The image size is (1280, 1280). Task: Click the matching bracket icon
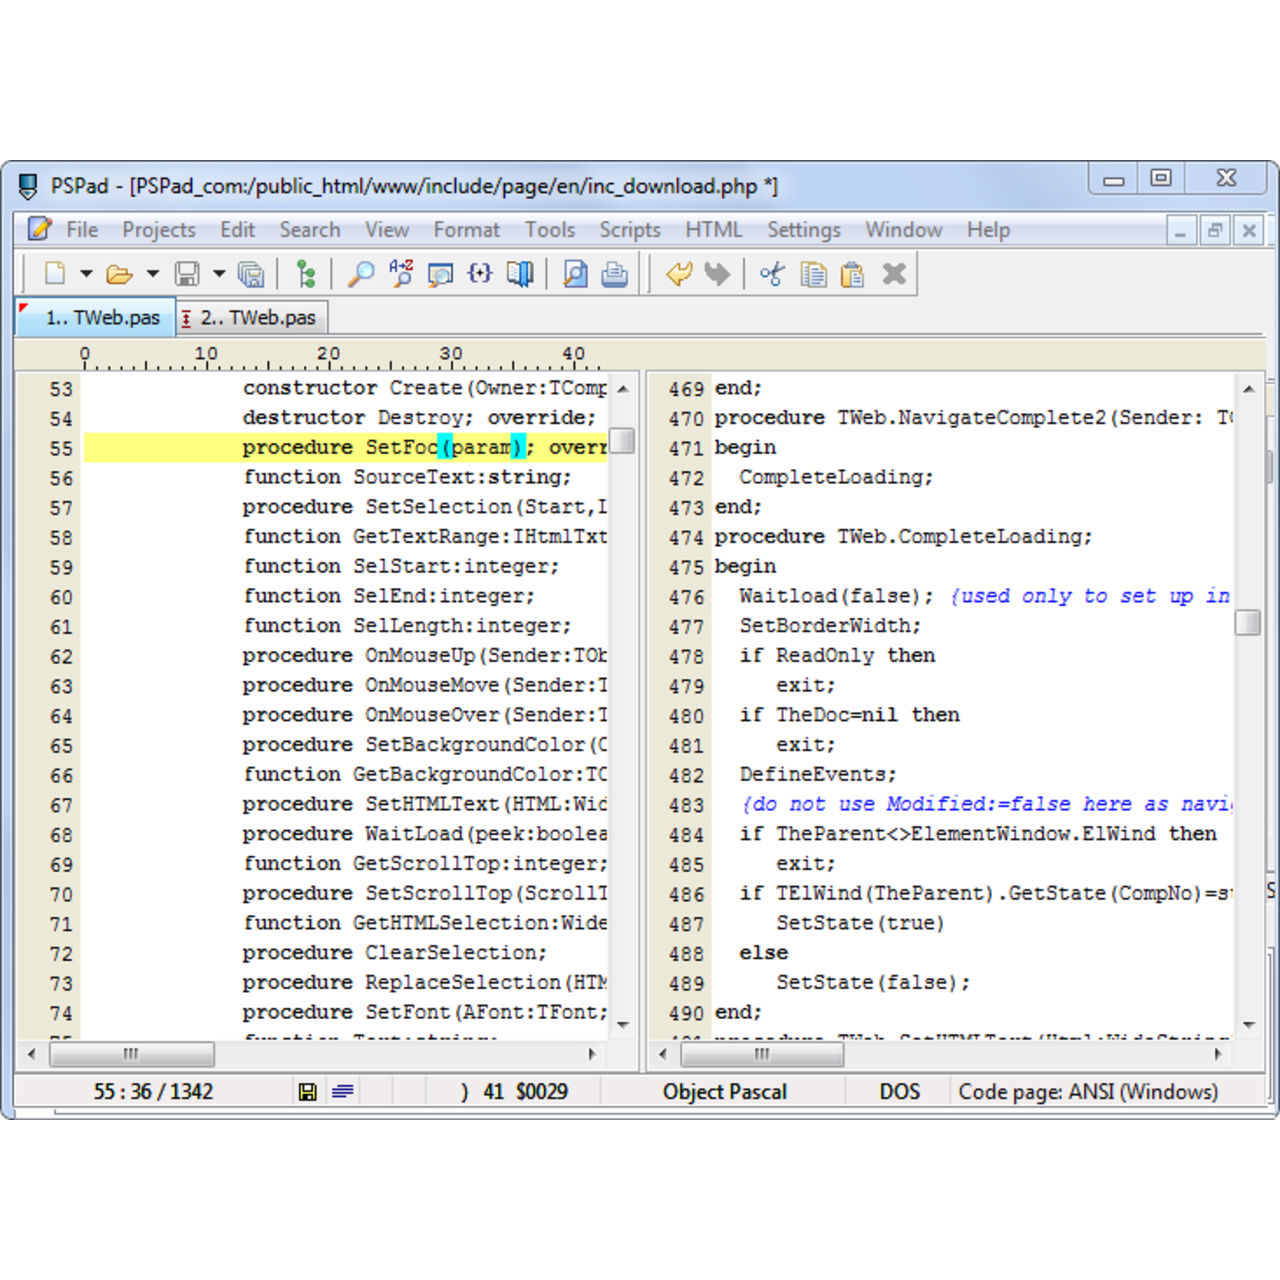[x=480, y=274]
